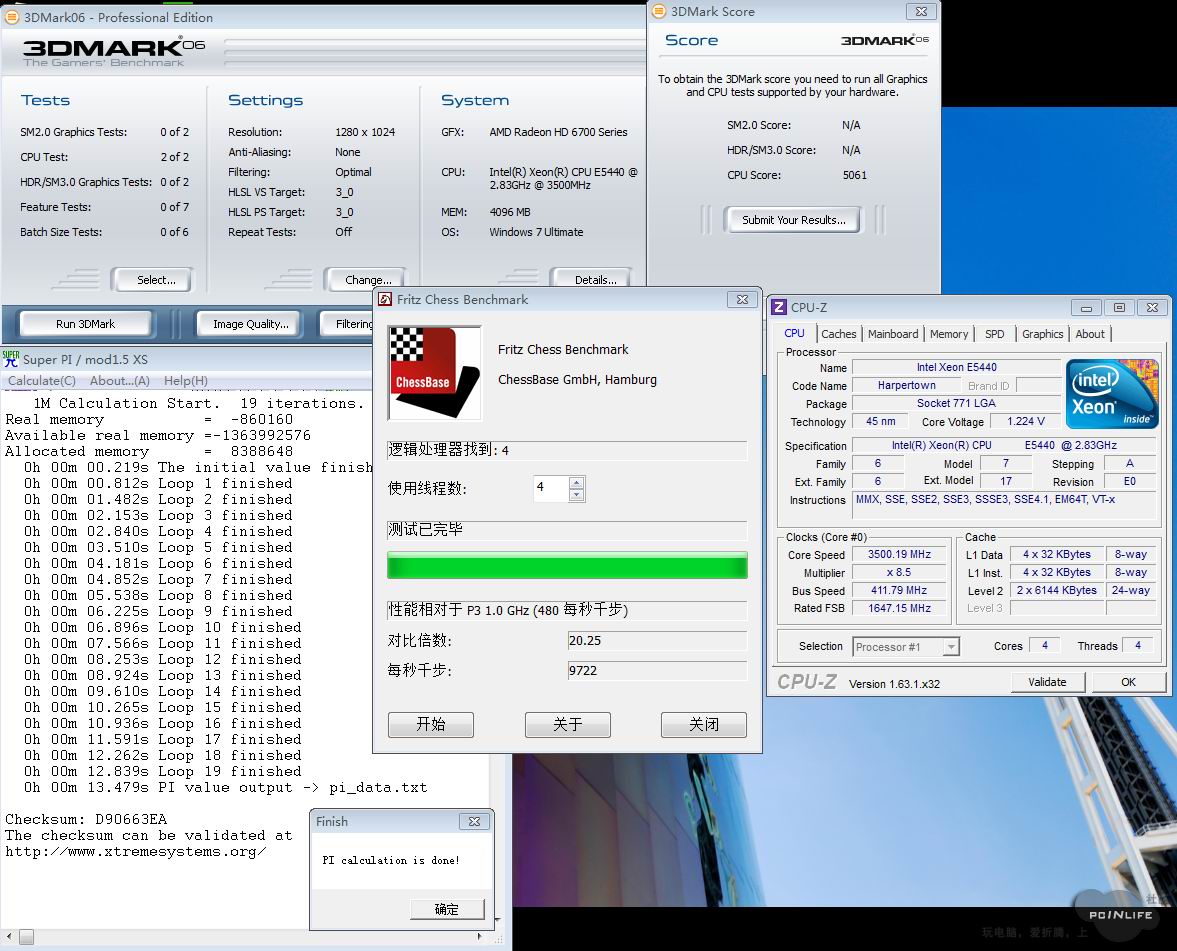Click the Rated FSB value 1647.15 MHz
The image size is (1177, 951).
coord(899,609)
